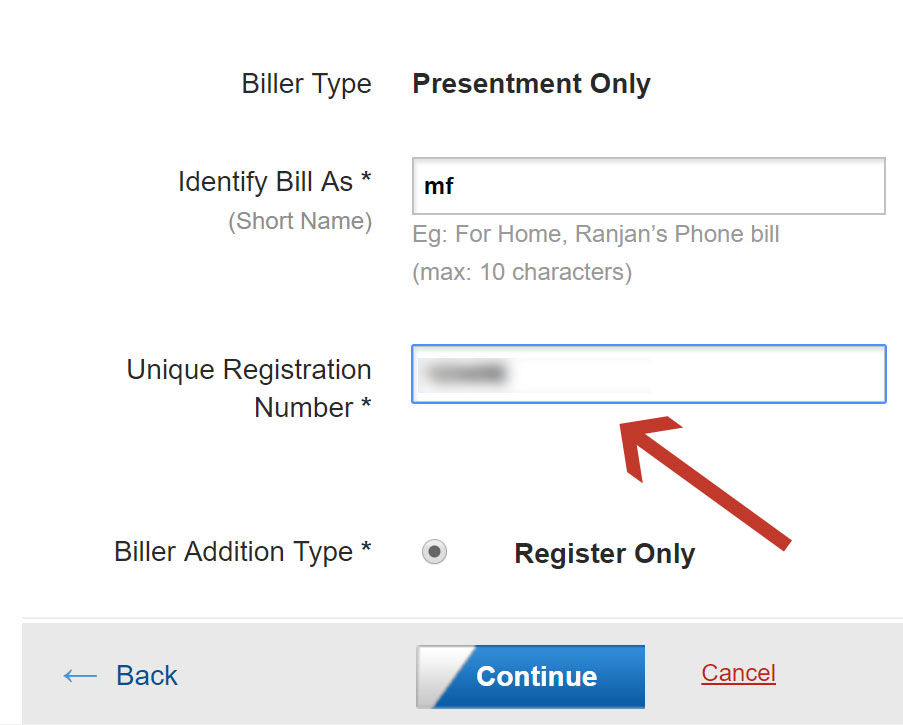Go back using the Back link text

coord(147,676)
